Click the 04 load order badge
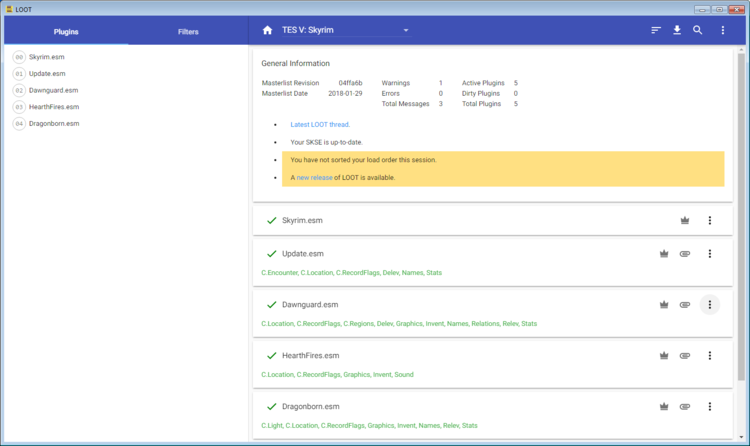 pyautogui.click(x=19, y=123)
